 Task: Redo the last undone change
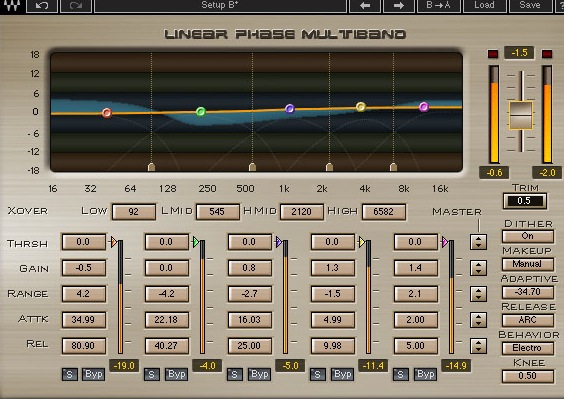(x=76, y=6)
